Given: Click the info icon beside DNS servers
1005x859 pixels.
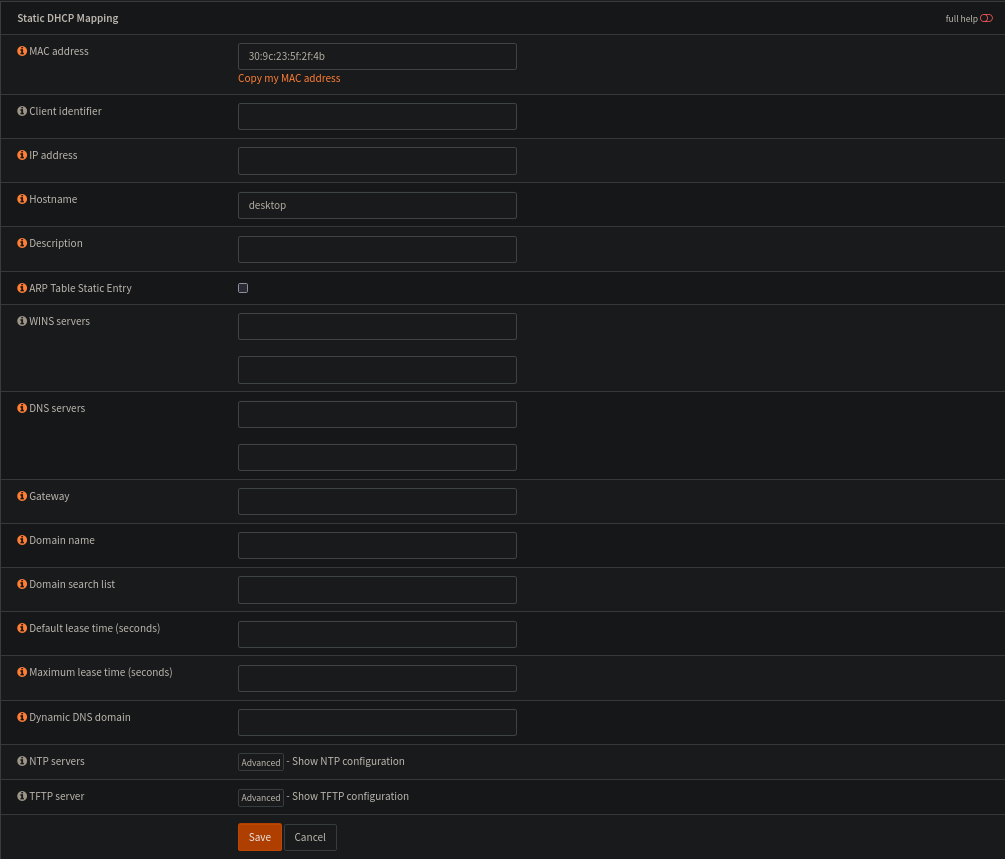Looking at the screenshot, I should tap(22, 408).
